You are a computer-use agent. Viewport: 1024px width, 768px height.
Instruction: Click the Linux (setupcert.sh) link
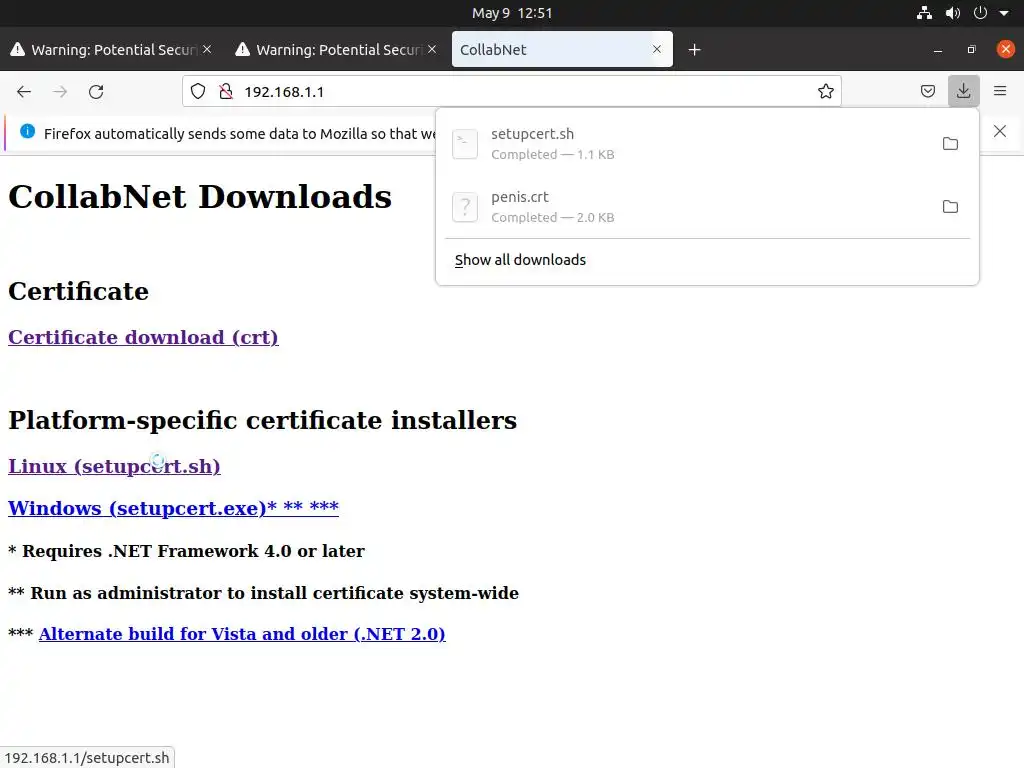click(114, 466)
